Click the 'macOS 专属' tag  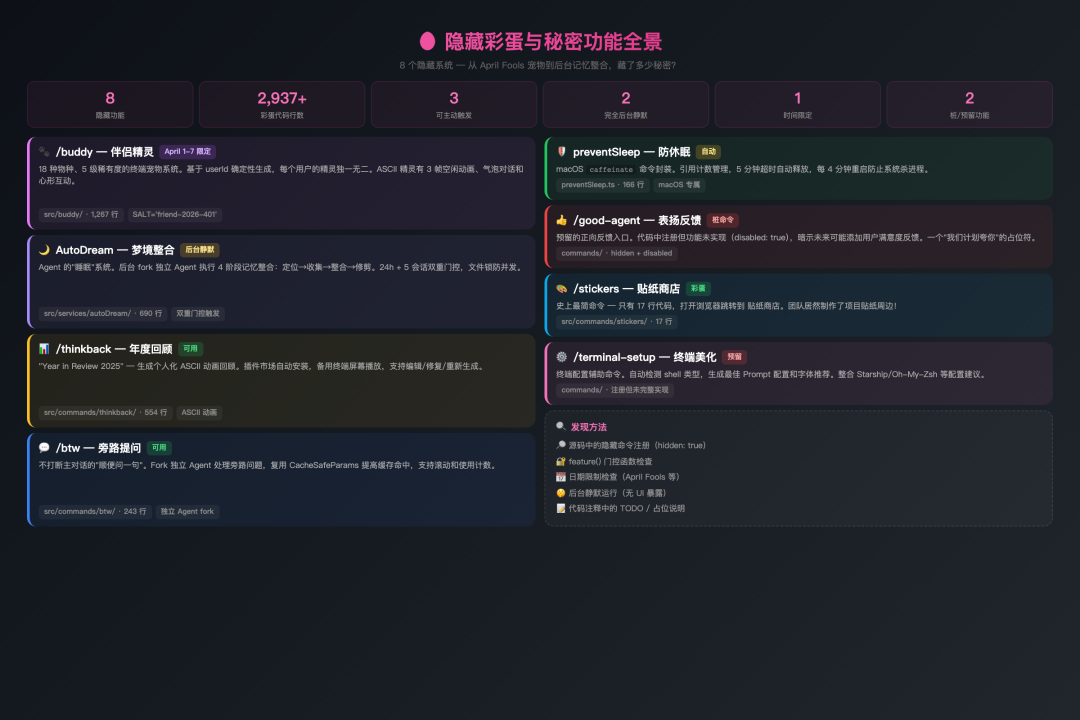[679, 185]
